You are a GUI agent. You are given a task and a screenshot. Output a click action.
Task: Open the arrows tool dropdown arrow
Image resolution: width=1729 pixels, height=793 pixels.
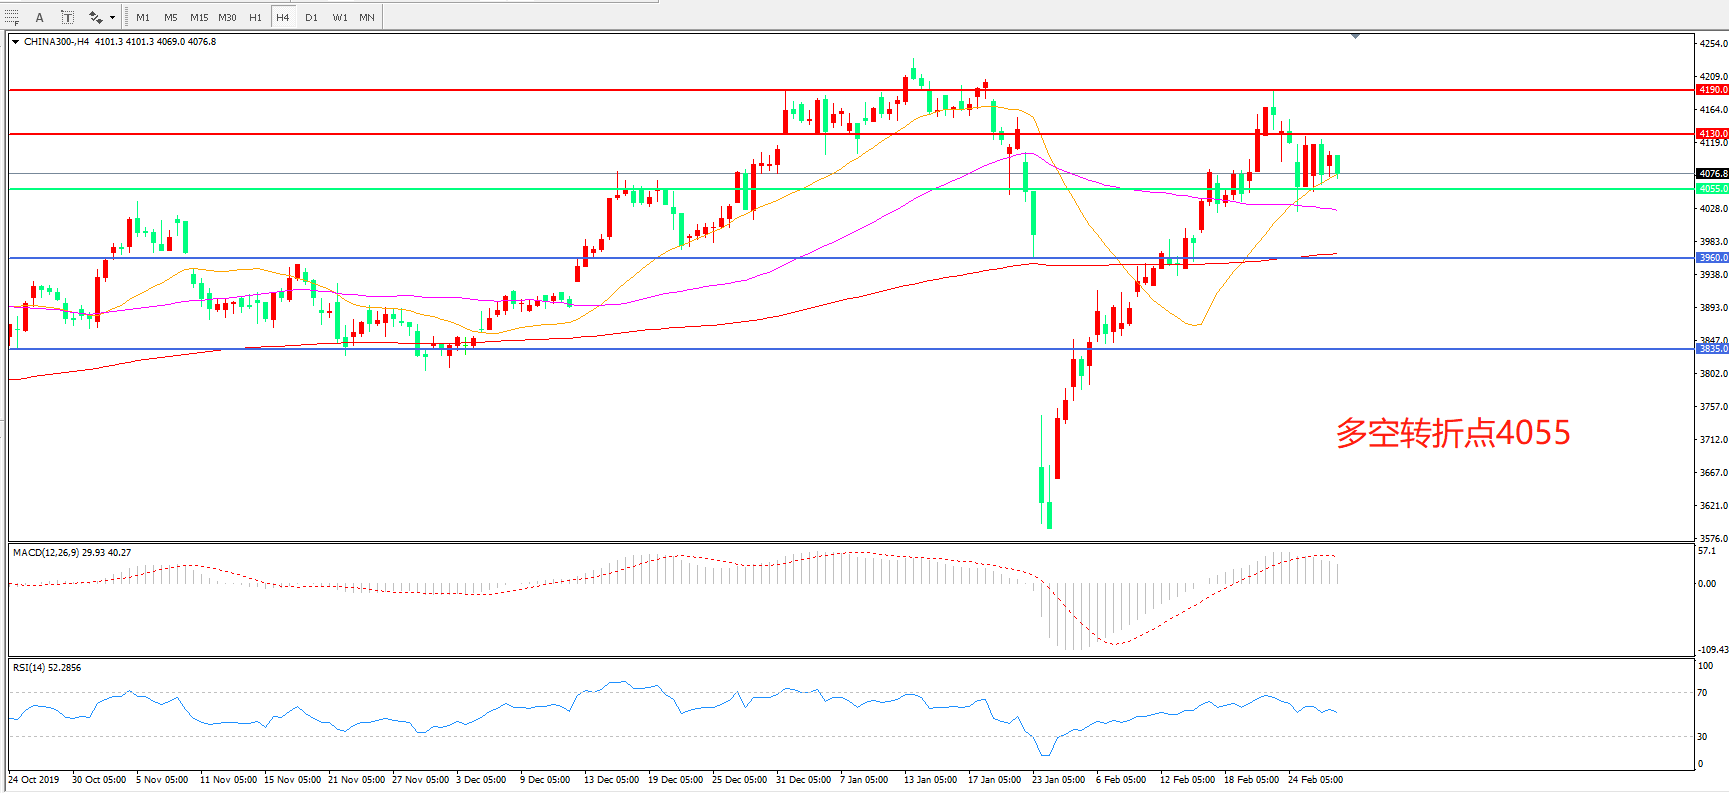tap(112, 17)
